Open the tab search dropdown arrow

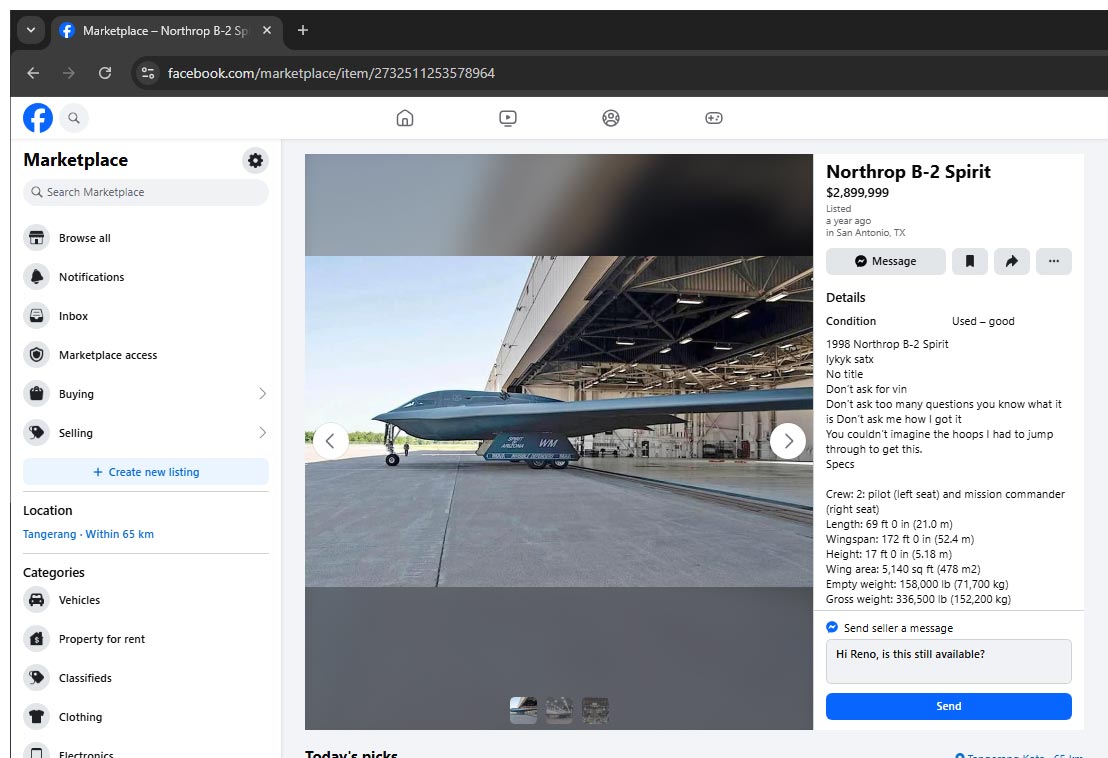(30, 30)
